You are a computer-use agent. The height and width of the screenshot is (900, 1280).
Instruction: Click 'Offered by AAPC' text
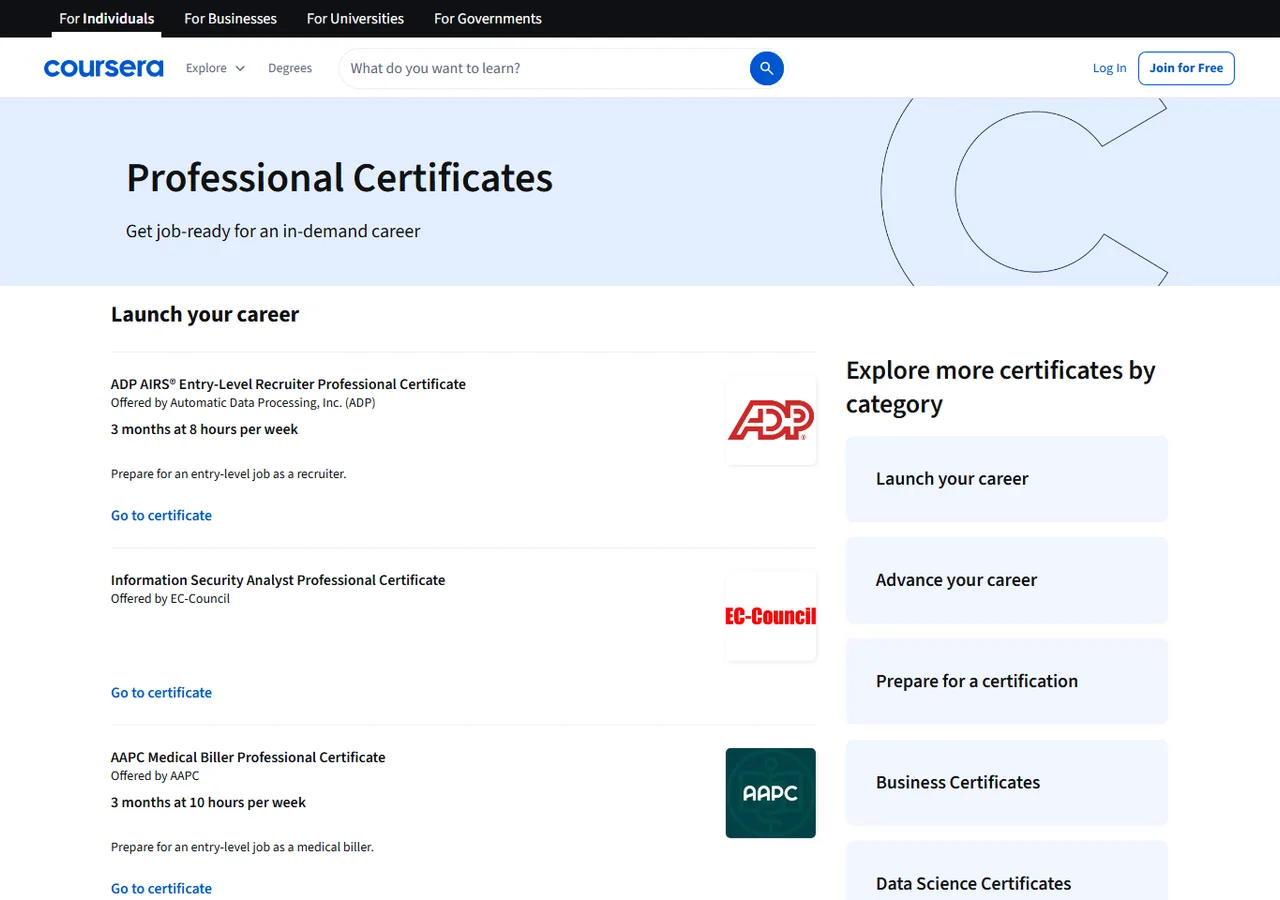[155, 776]
